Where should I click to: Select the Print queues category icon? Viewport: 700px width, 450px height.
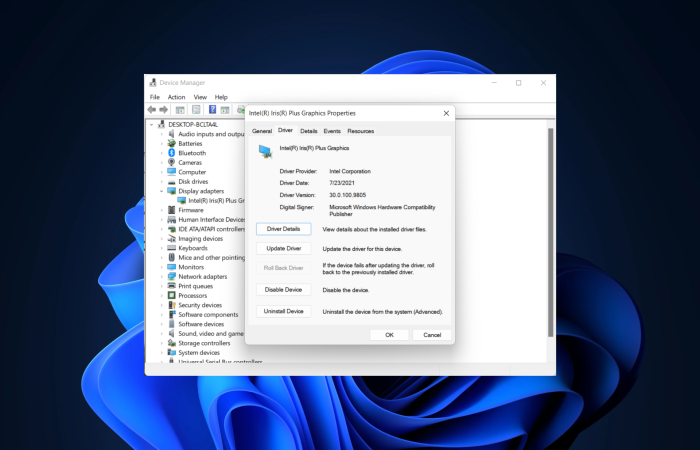pos(171,286)
